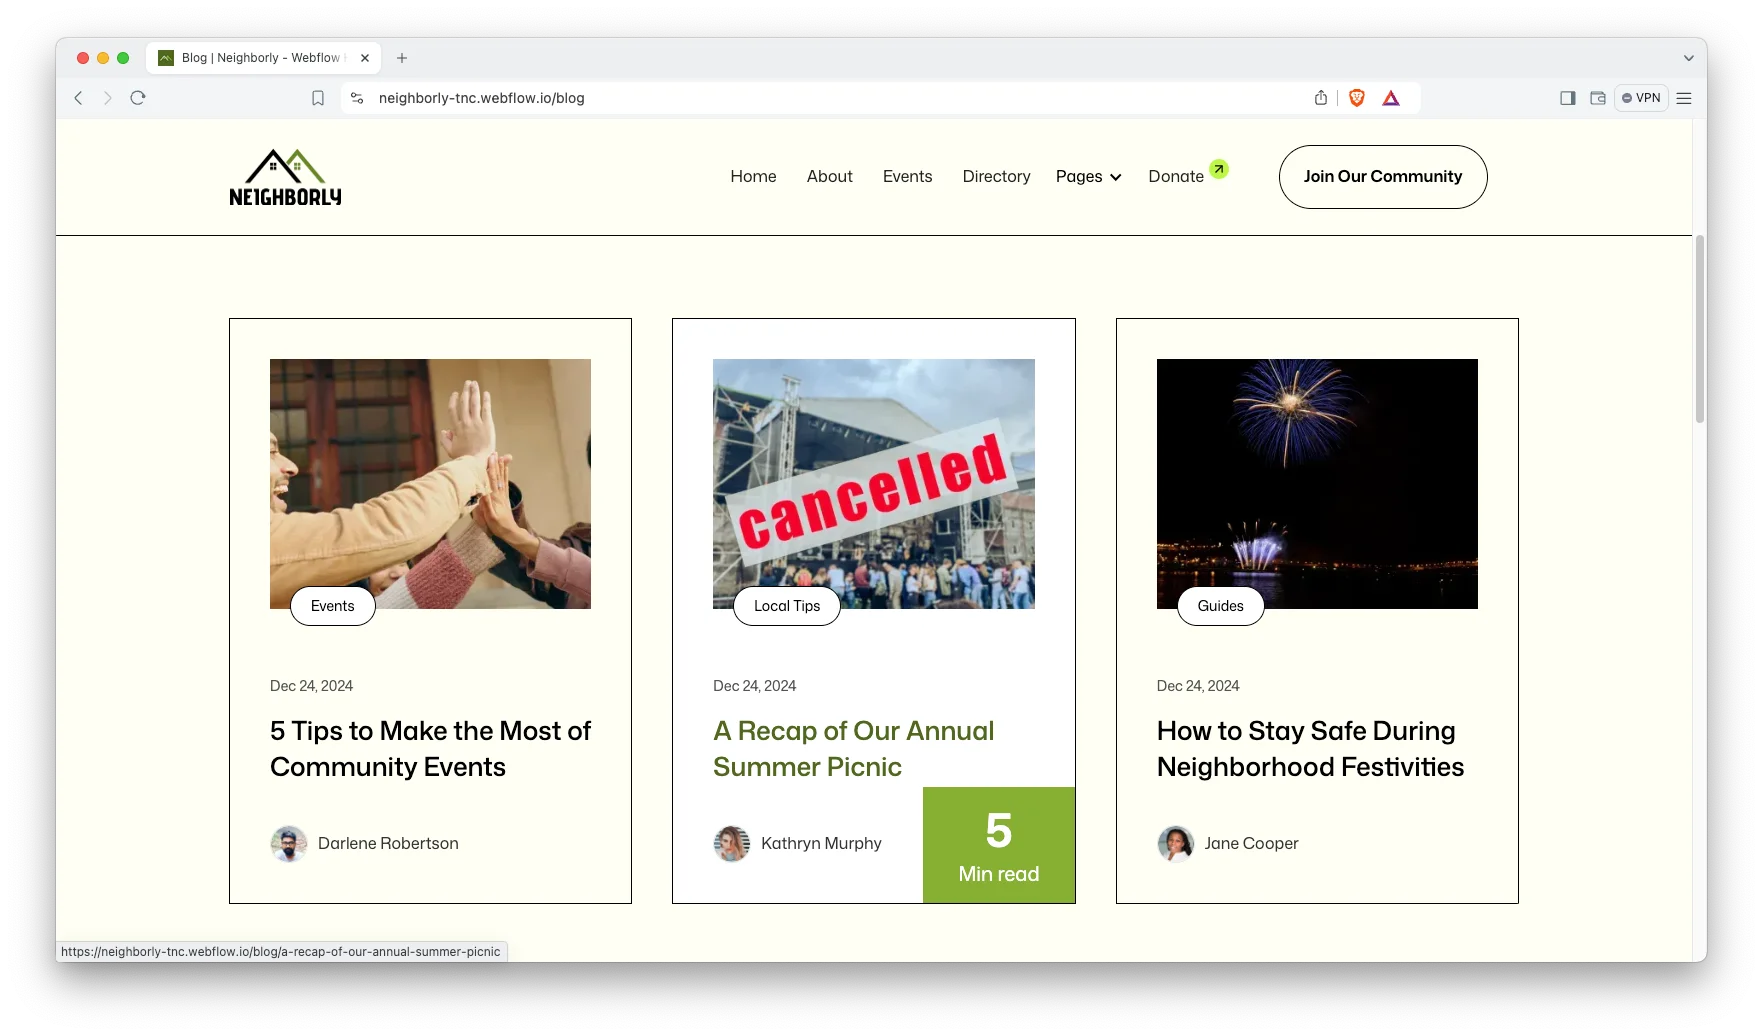Open the Local Tips category tag
The image size is (1763, 1036).
pos(786,606)
